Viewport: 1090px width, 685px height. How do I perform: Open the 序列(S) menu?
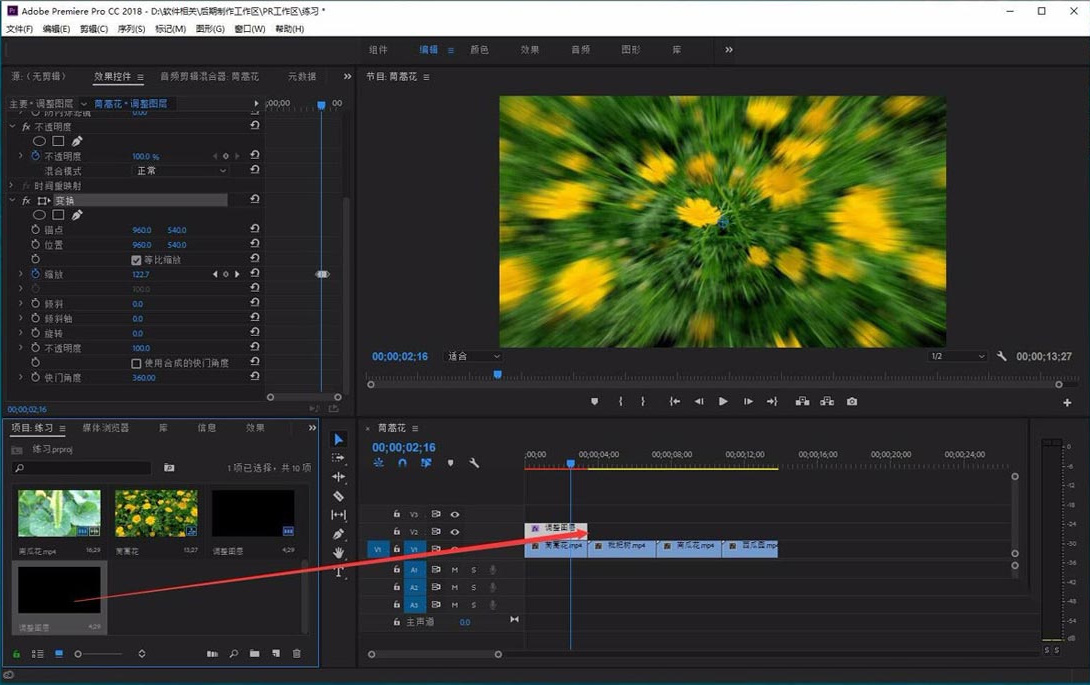(x=131, y=29)
